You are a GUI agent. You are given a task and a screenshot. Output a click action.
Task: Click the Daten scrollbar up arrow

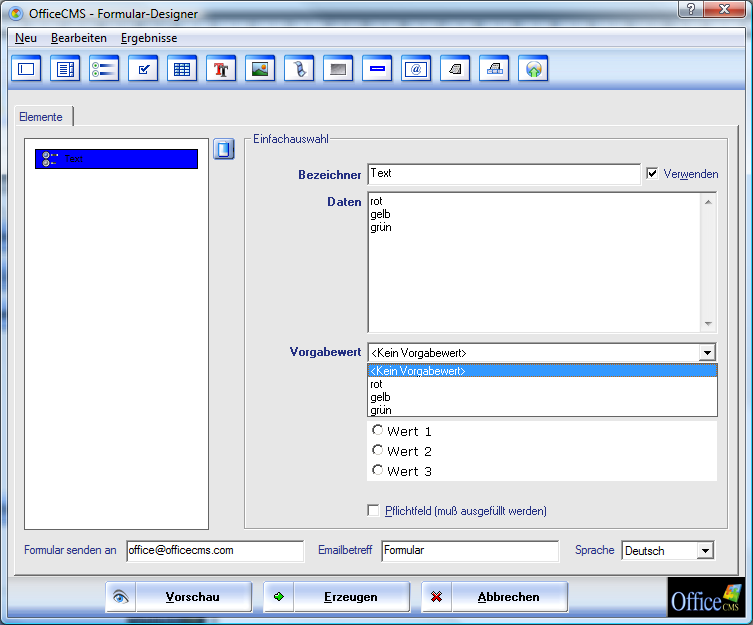pos(708,202)
